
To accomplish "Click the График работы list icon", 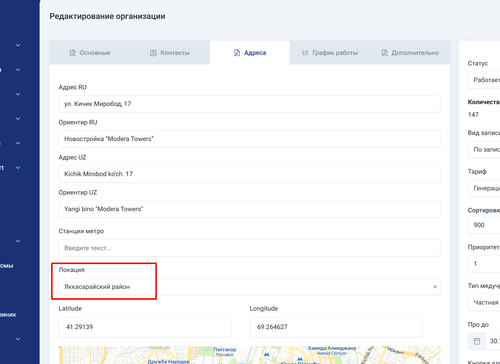I will [305, 53].
